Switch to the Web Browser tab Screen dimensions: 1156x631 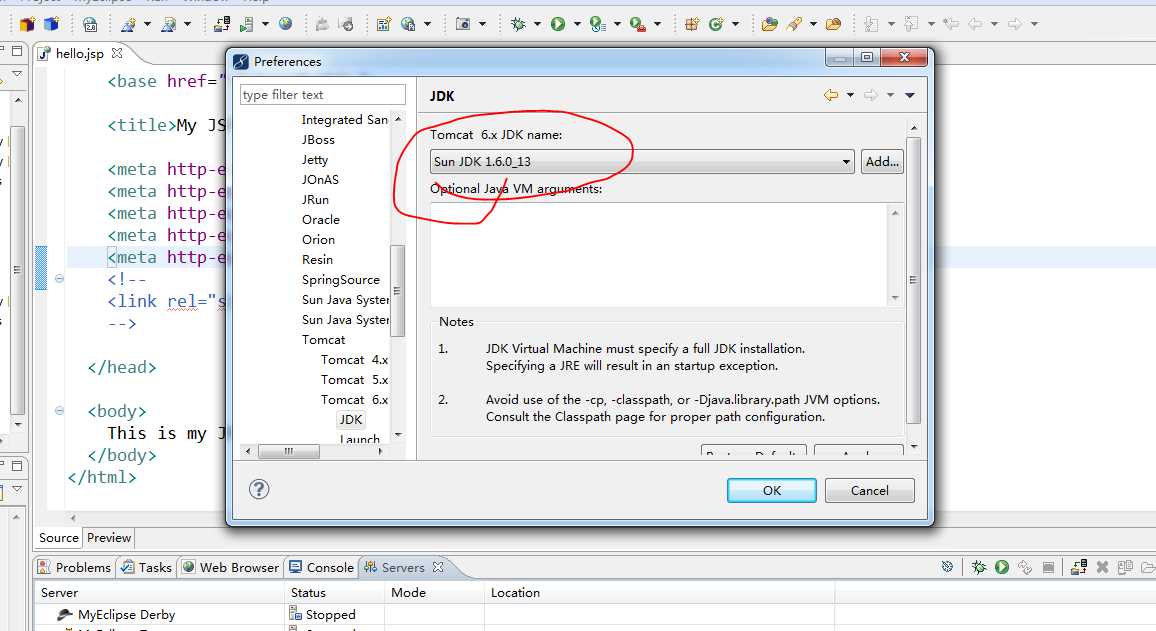click(x=231, y=567)
